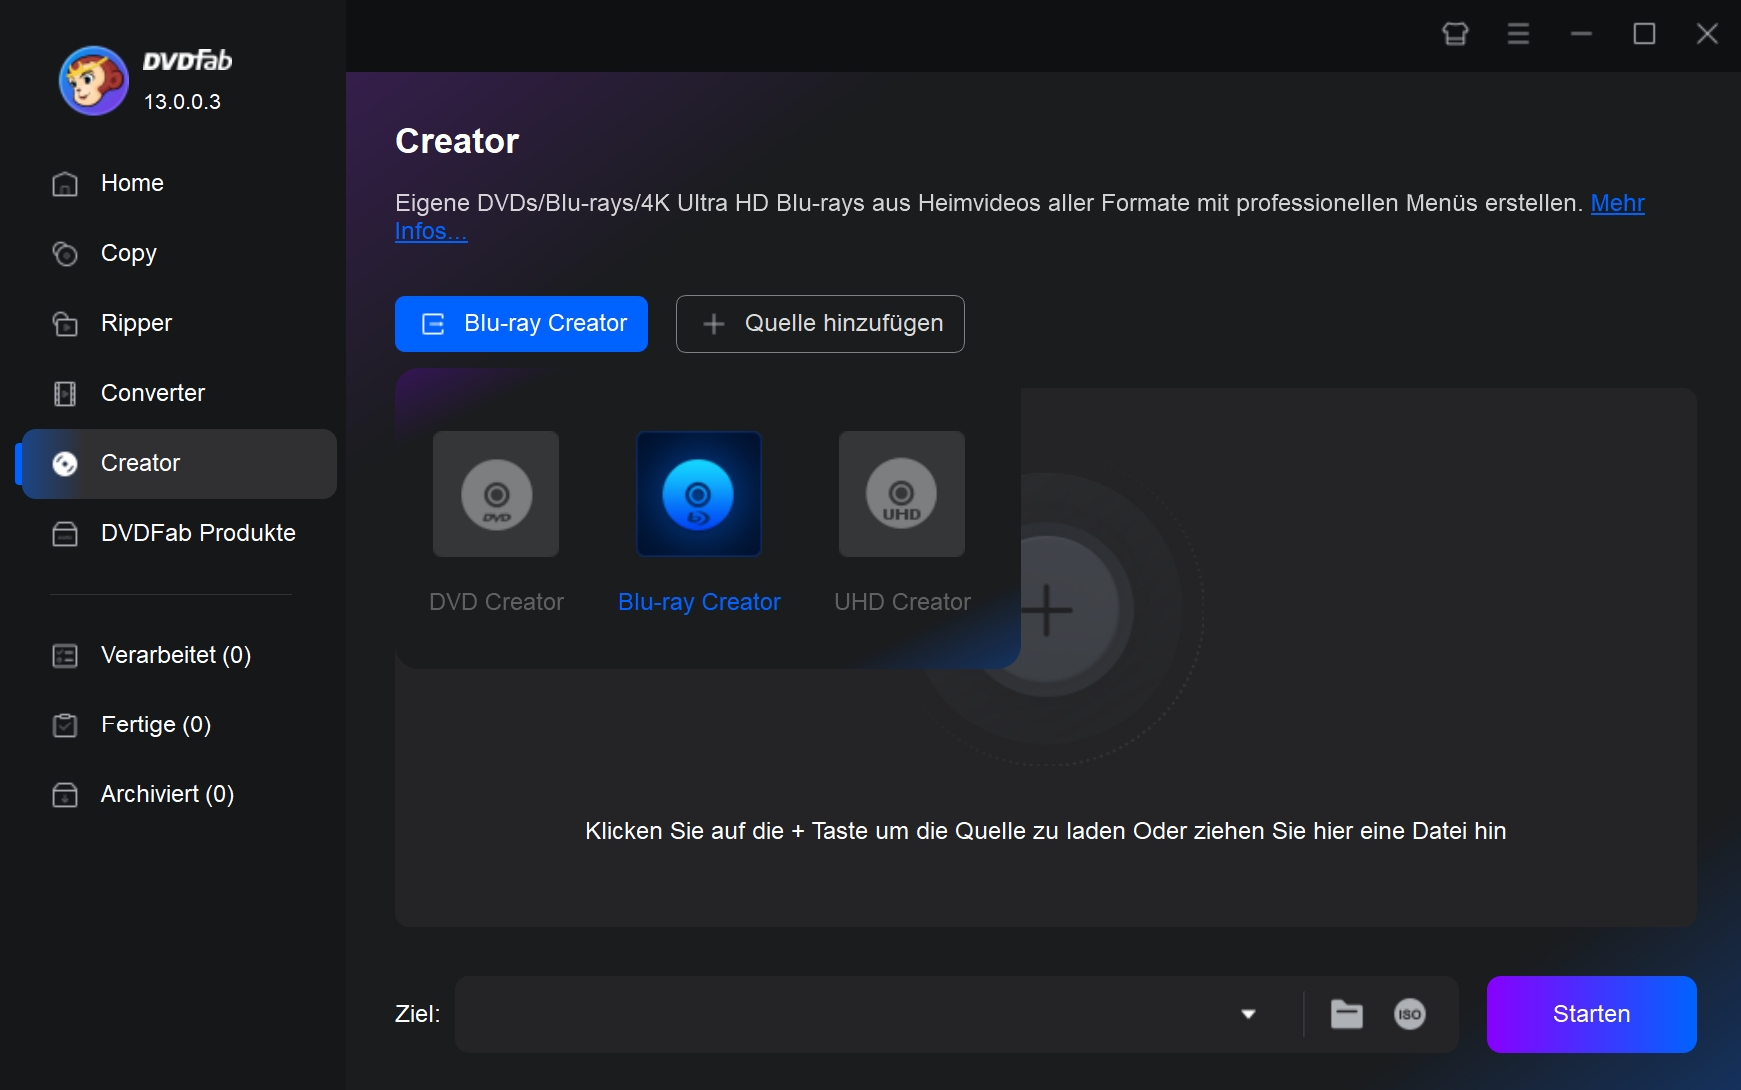Show Fertige (0) finished tasks
The image size is (1741, 1090).
point(179,725)
